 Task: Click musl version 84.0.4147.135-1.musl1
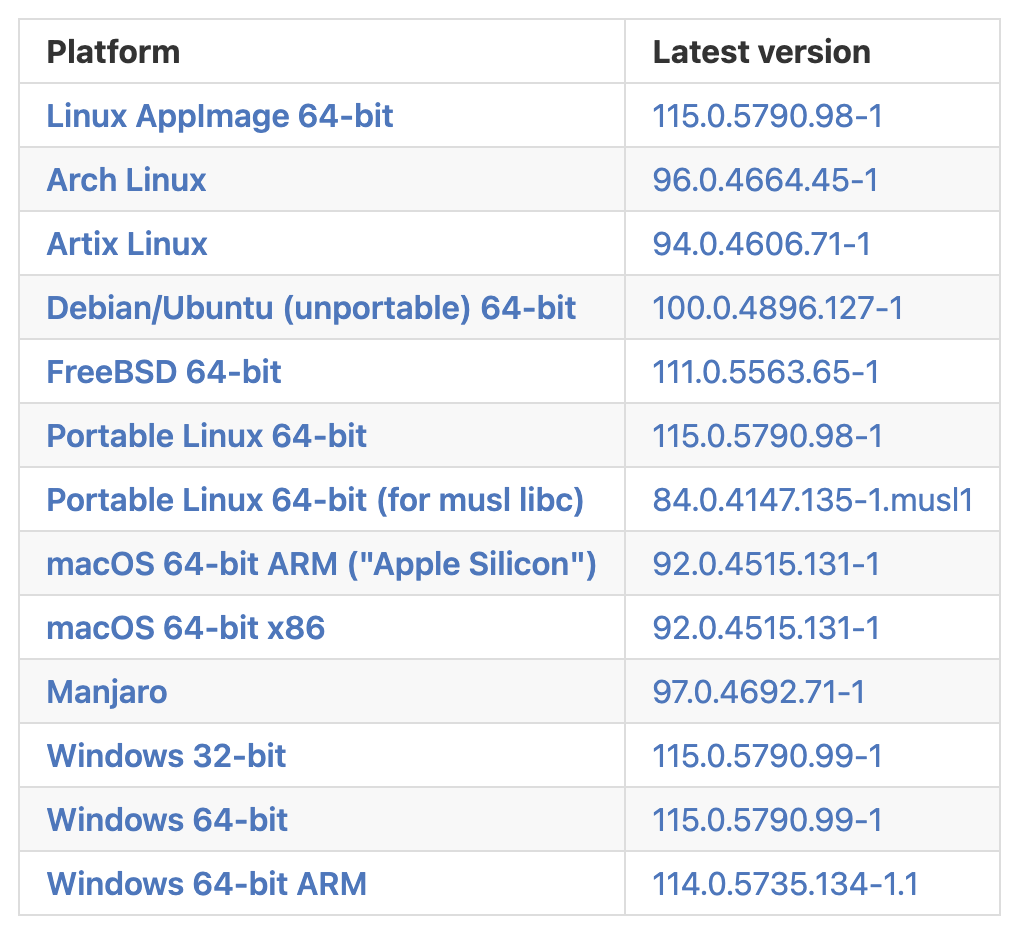(813, 501)
